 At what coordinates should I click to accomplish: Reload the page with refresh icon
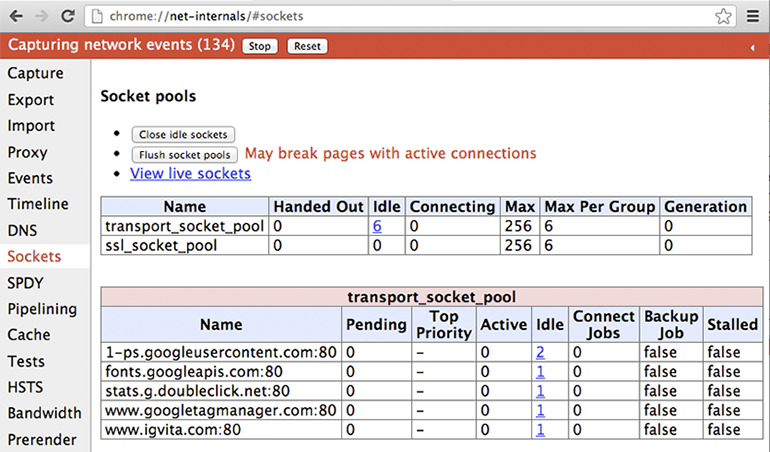pyautogui.click(x=67, y=17)
